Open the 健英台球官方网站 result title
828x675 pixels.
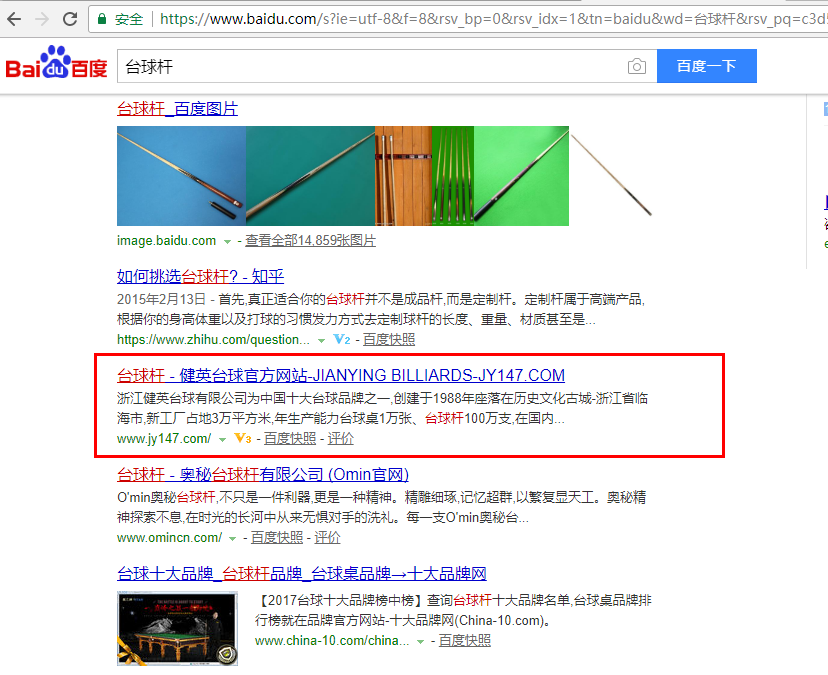tap(341, 376)
